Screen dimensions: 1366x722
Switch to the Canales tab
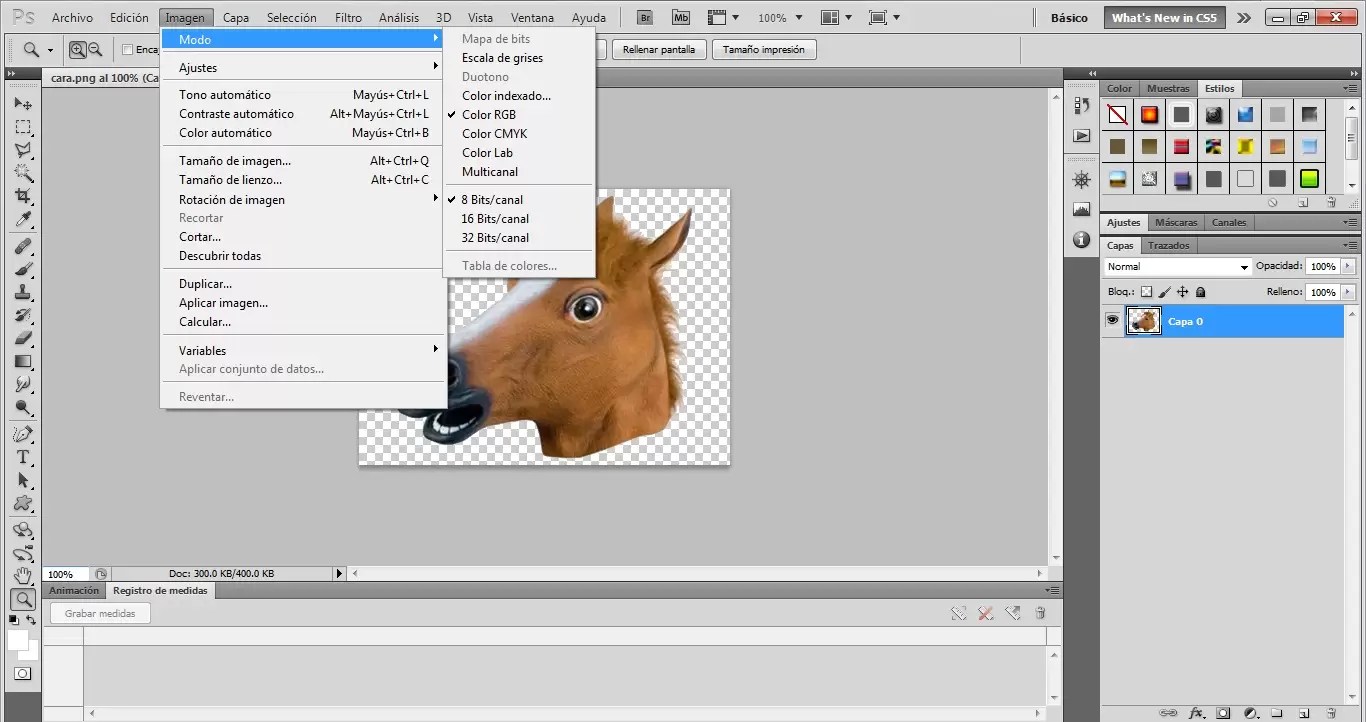pos(1228,222)
